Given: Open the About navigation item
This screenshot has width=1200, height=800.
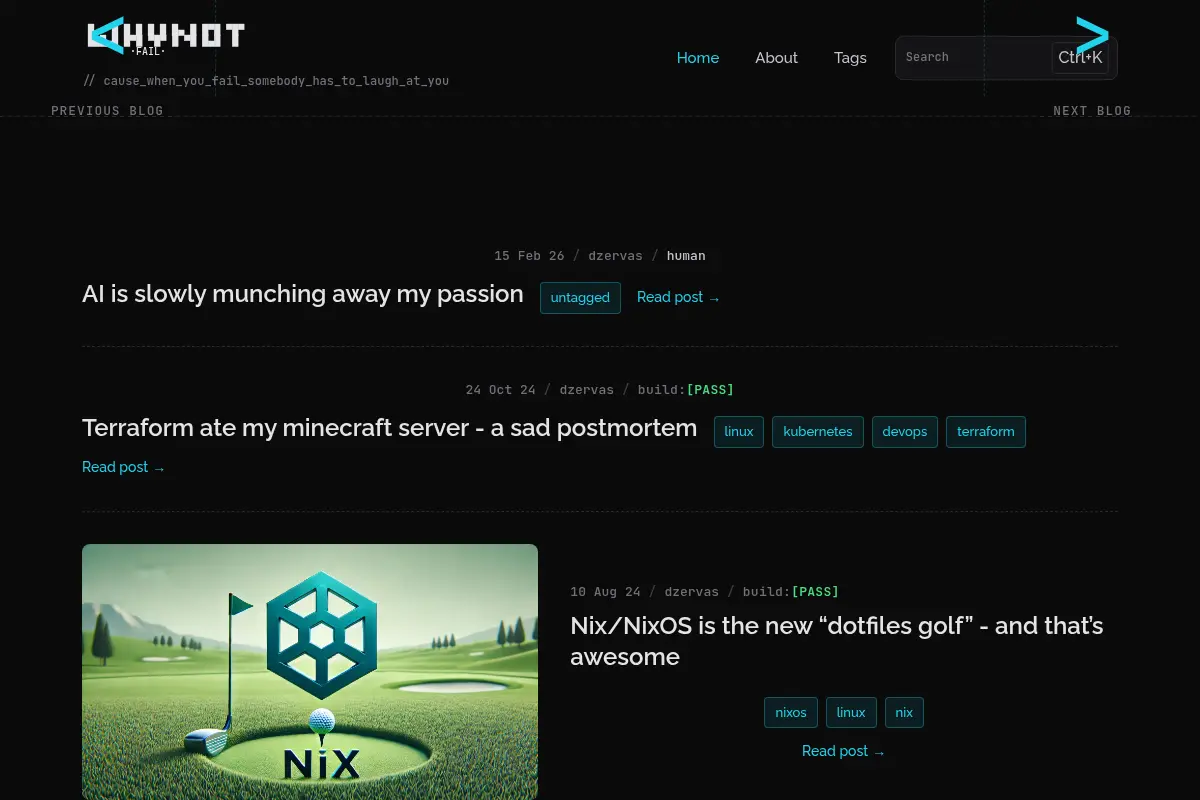Looking at the screenshot, I should coord(776,58).
